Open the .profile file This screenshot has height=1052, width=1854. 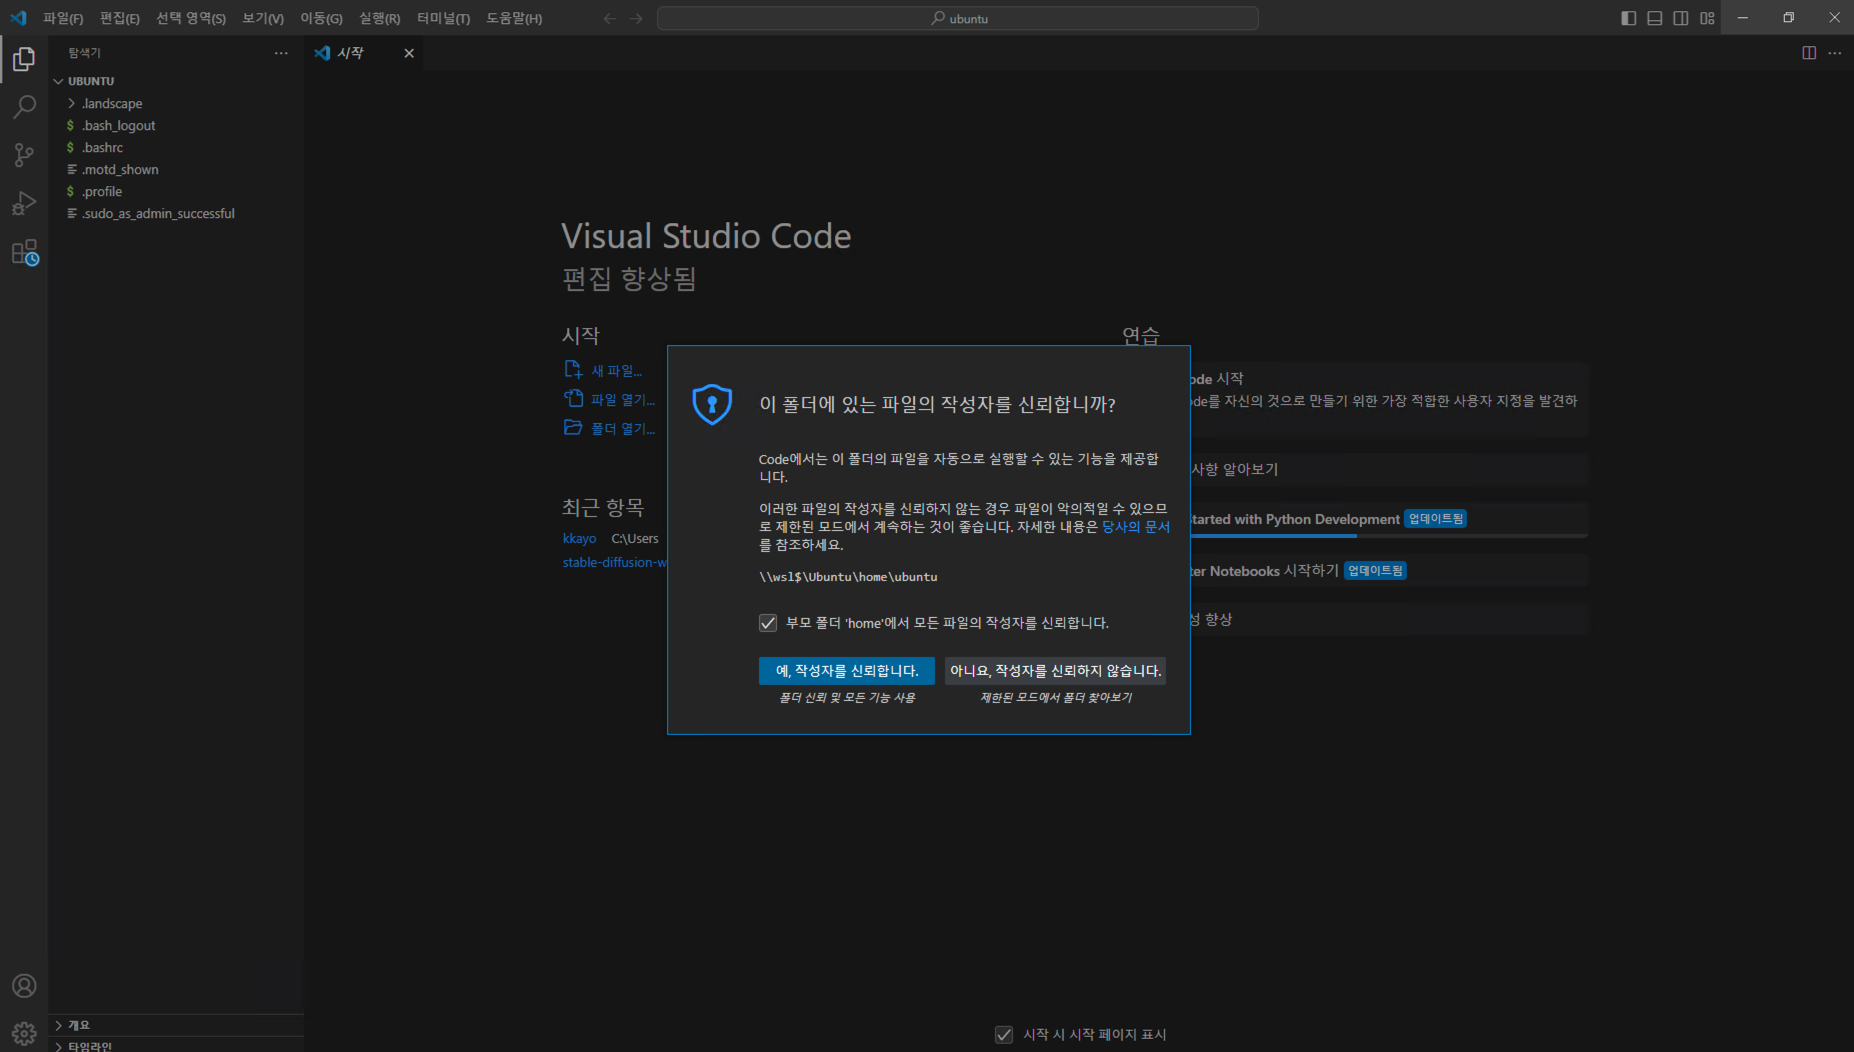(176, 191)
